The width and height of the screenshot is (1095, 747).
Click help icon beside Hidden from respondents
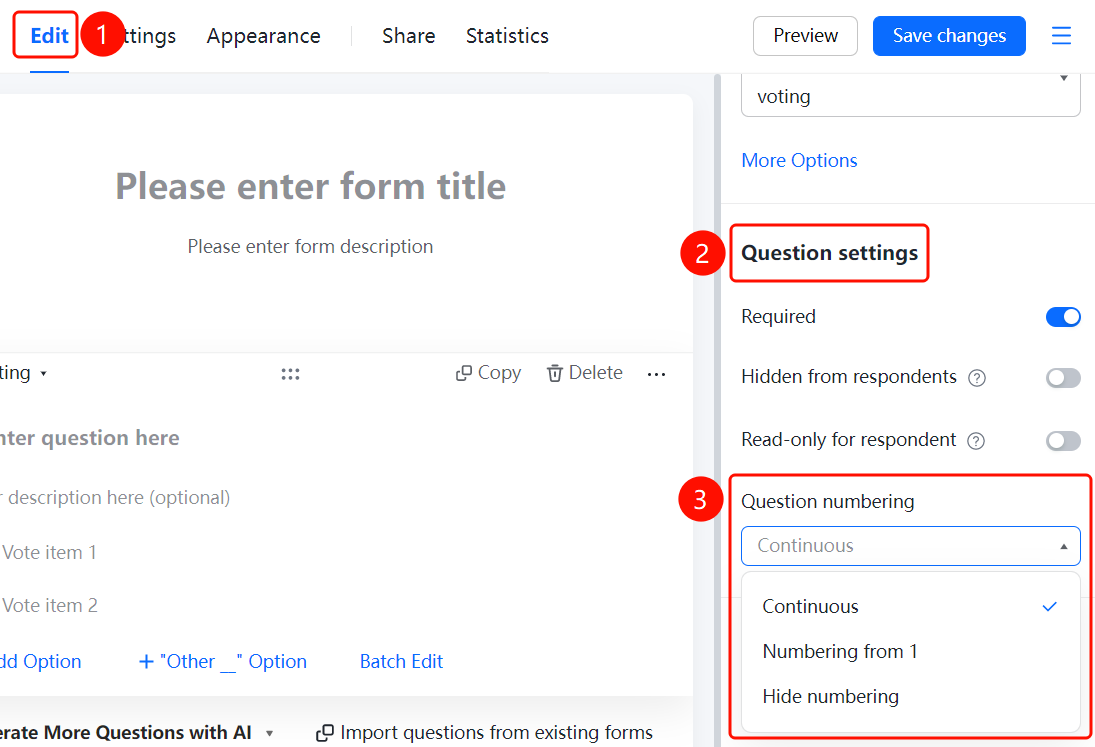tap(976, 378)
